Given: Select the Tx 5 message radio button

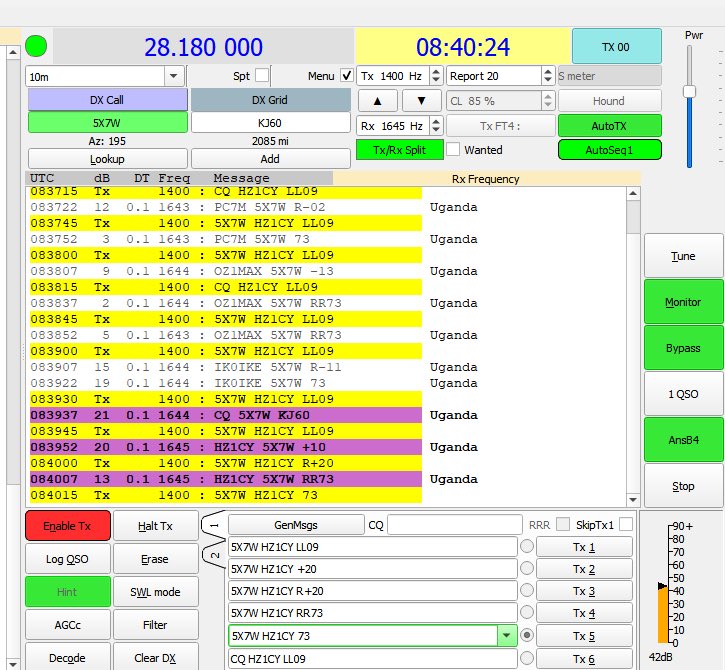Looking at the screenshot, I should click(527, 635).
